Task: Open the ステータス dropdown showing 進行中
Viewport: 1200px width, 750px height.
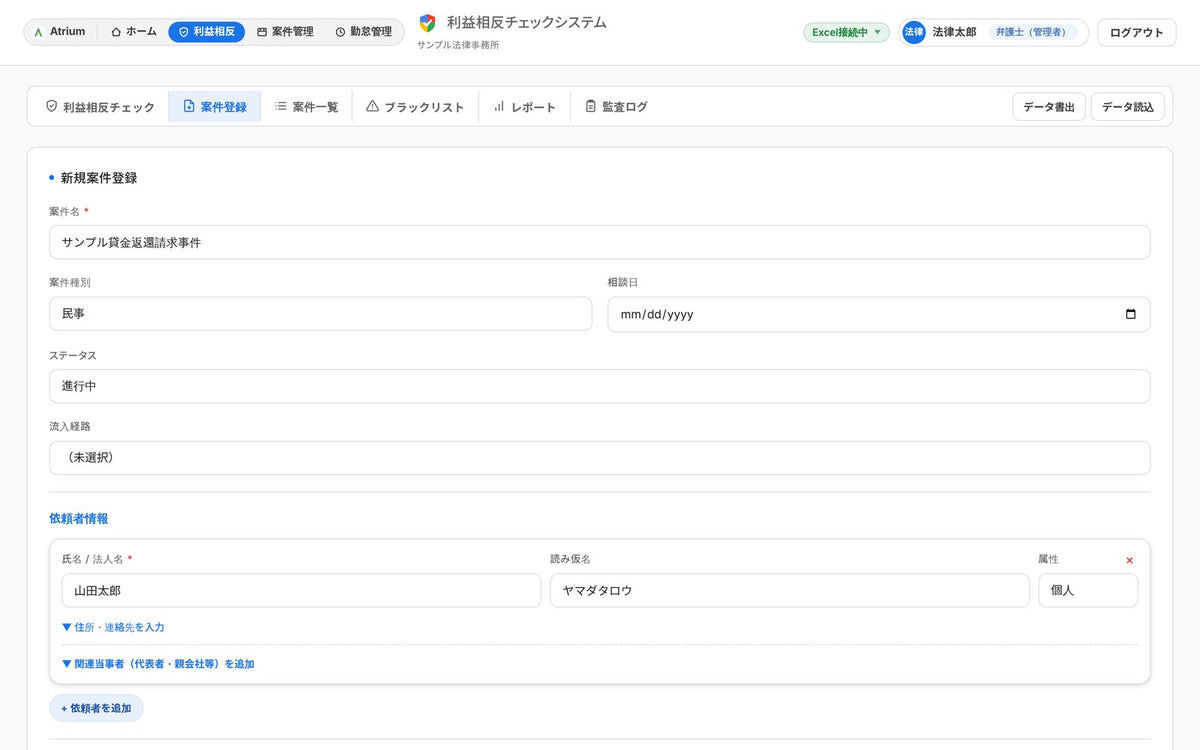Action: point(599,386)
